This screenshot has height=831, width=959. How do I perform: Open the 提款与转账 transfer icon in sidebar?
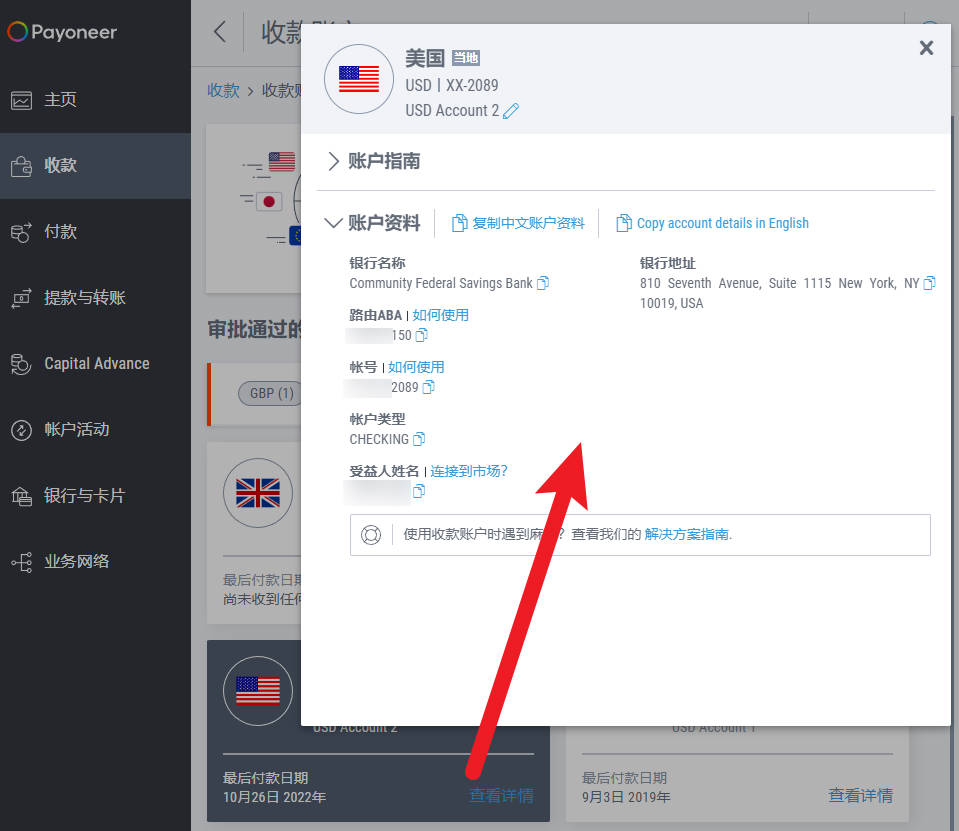click(x=21, y=298)
